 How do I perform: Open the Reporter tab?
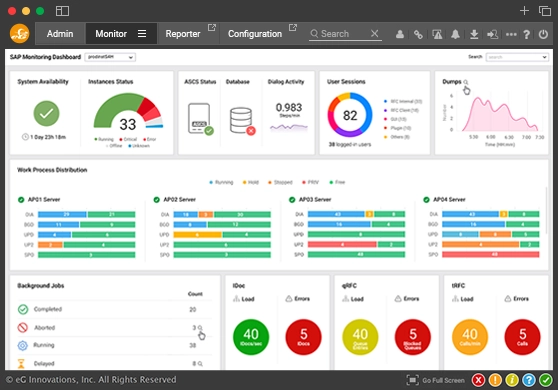[183, 34]
